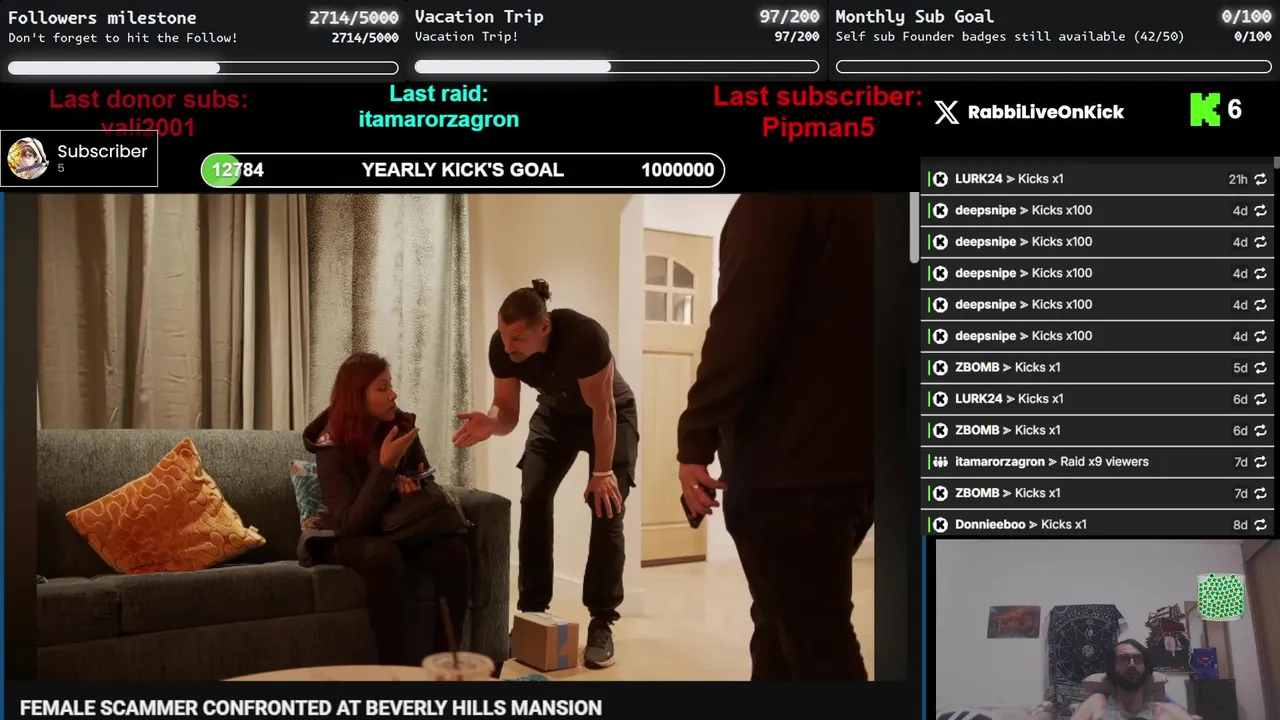Click the Kicks icon on ZBOMB 5d row
The image size is (1280, 720).
940,367
